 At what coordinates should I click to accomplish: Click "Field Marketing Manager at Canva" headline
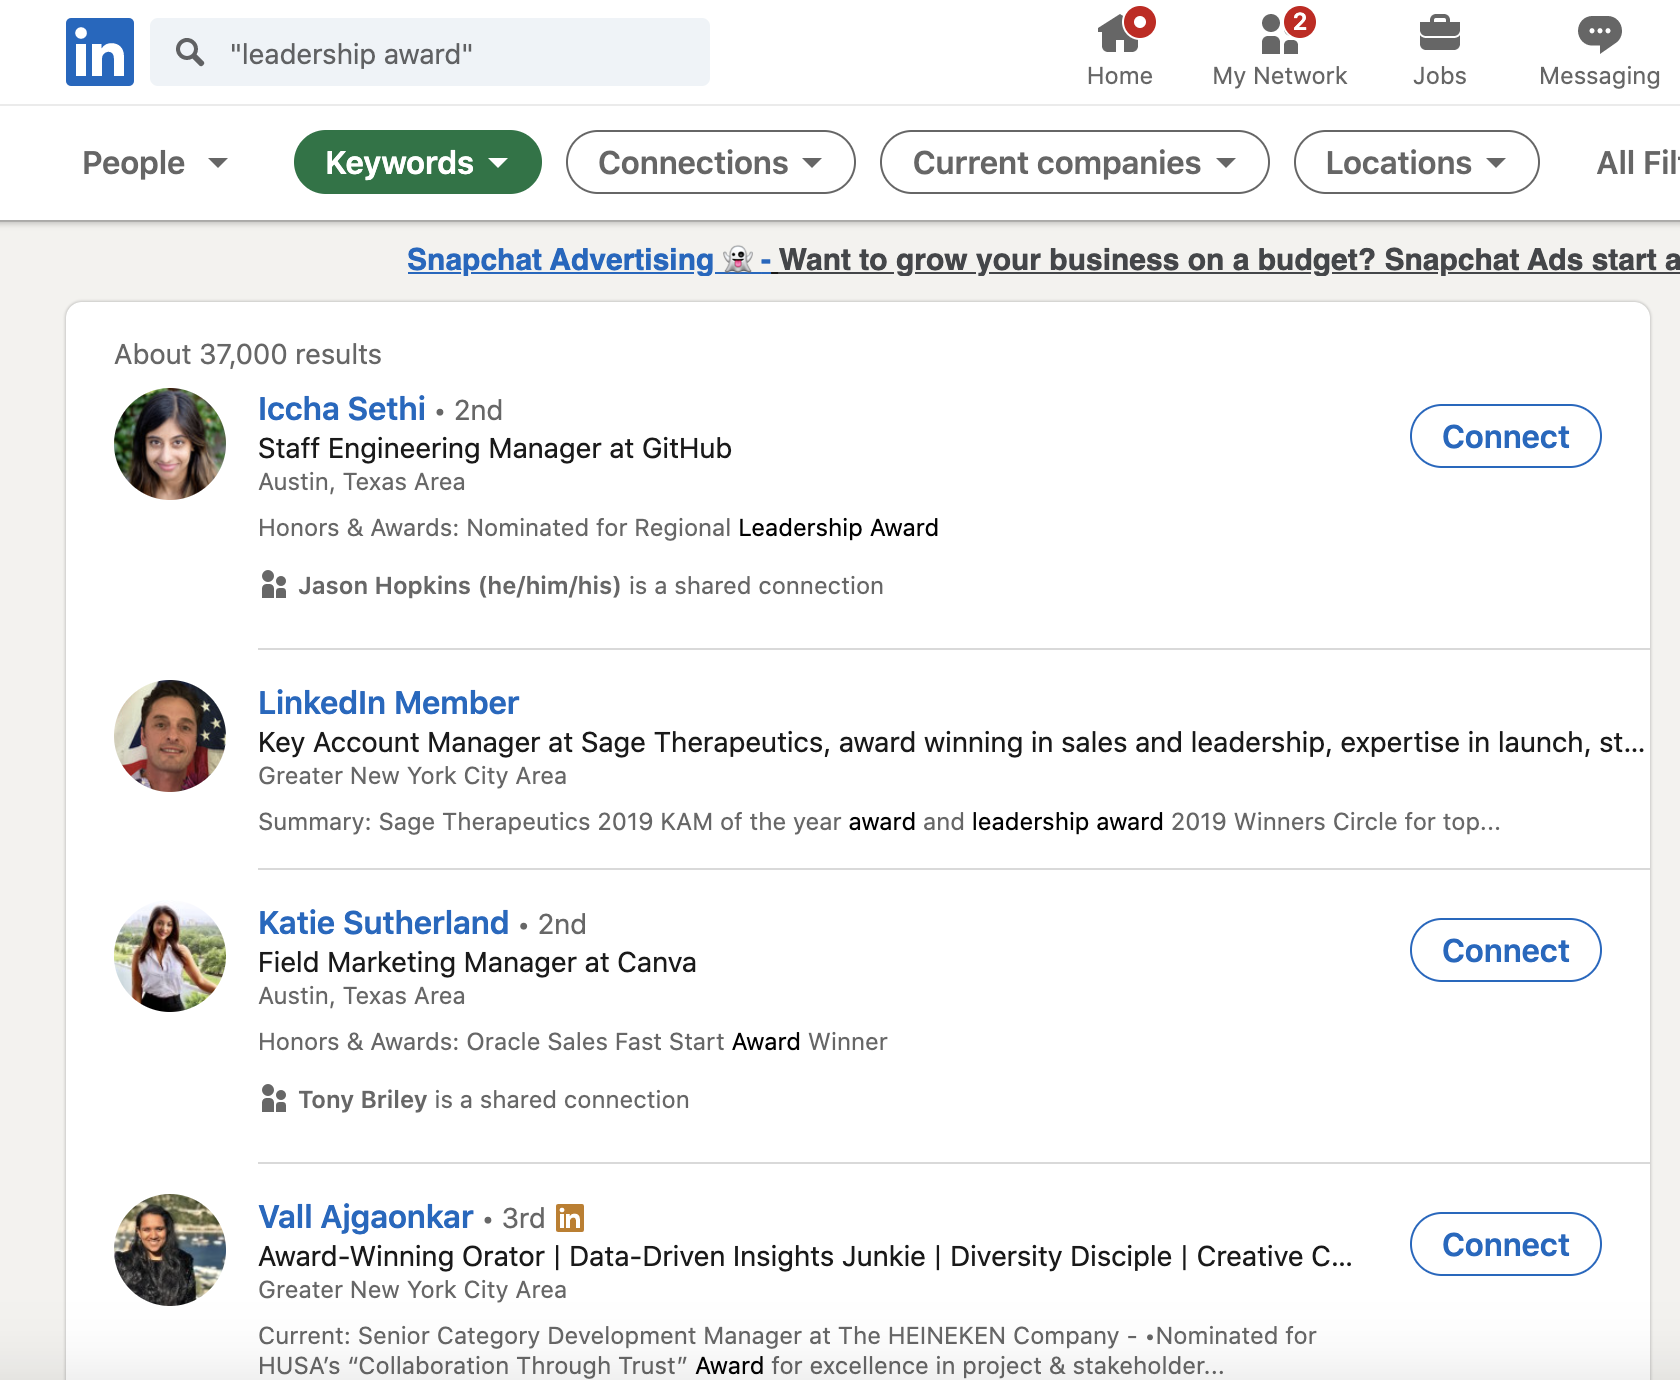[x=477, y=962]
